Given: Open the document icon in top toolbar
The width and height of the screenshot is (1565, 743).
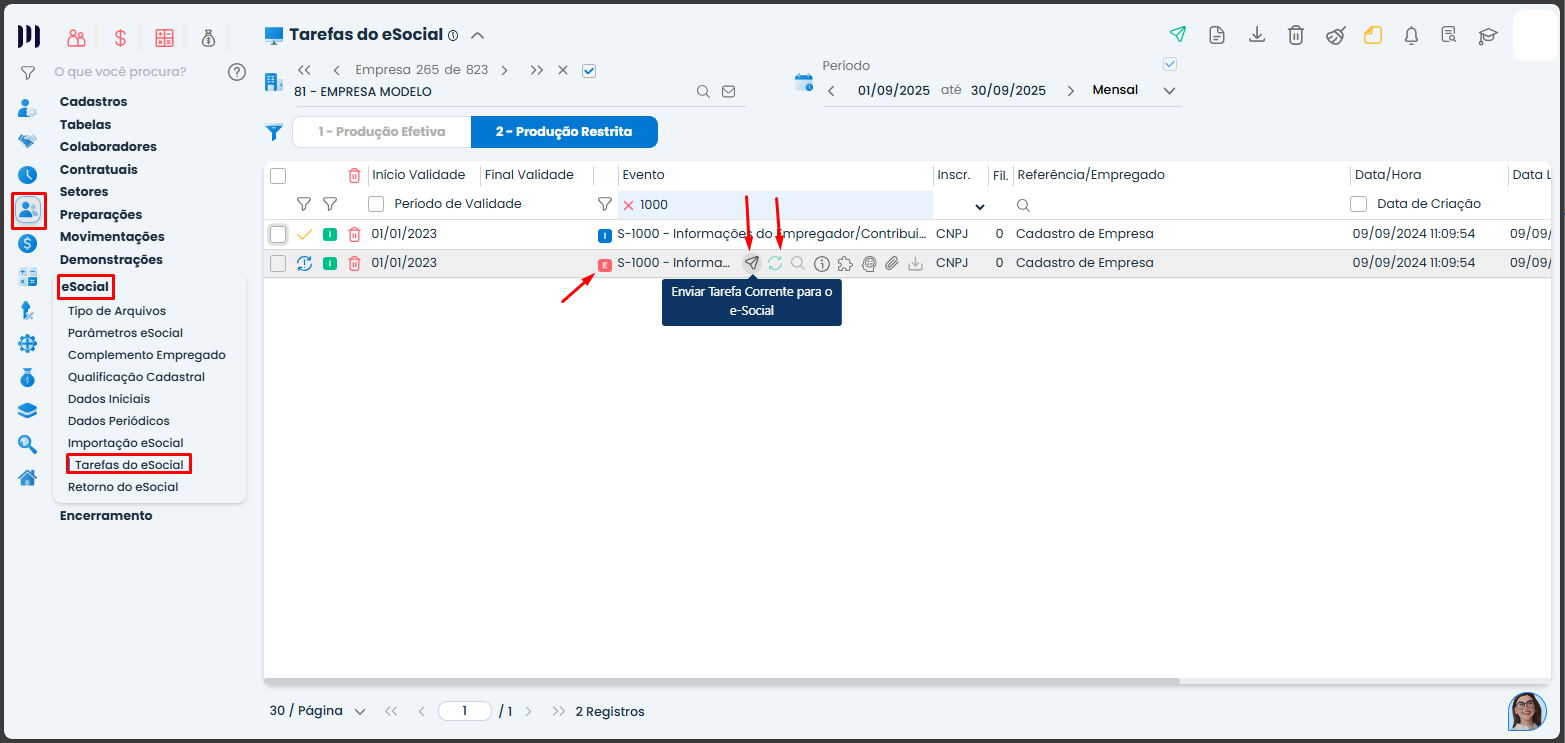Looking at the screenshot, I should 1217,35.
